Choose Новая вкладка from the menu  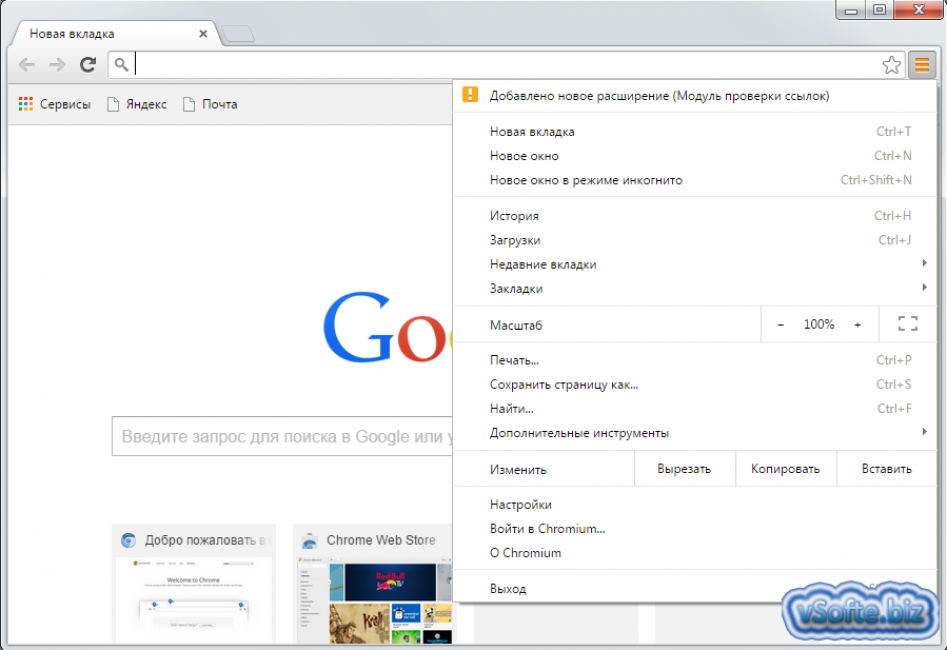[695, 131]
